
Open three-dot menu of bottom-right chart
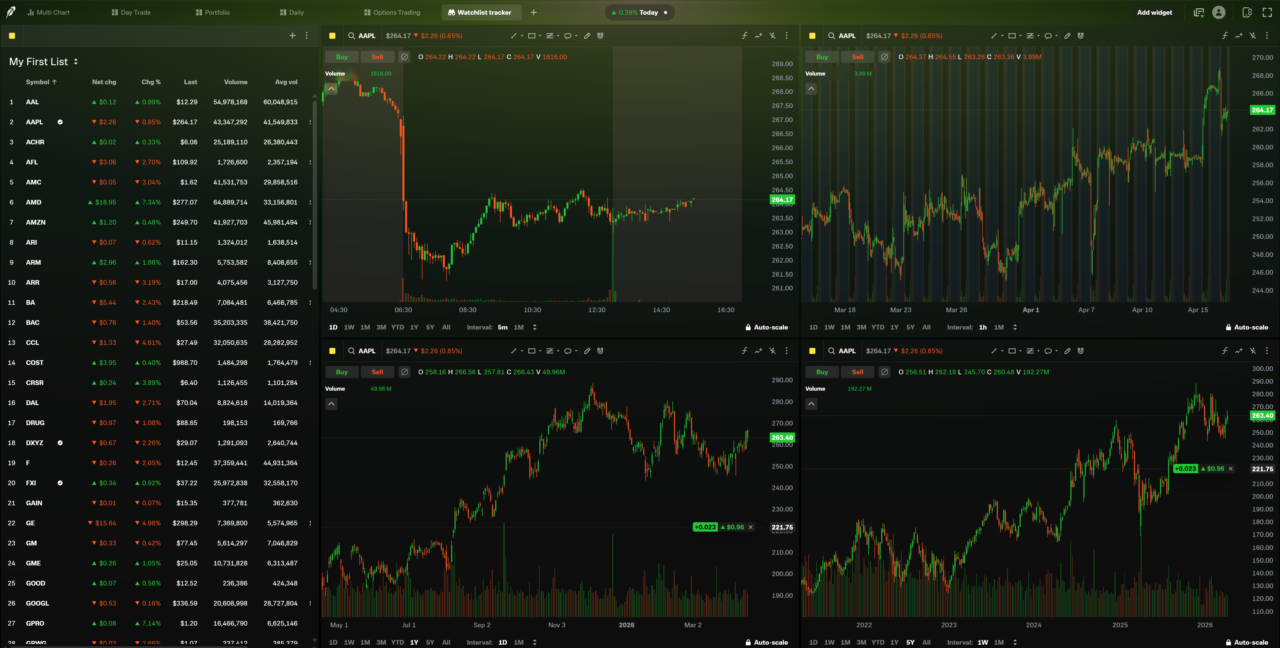click(1266, 351)
